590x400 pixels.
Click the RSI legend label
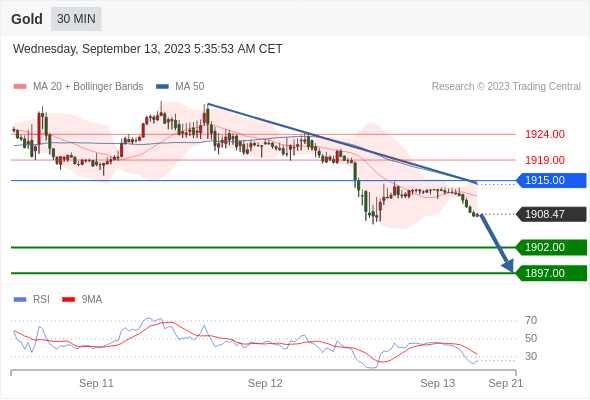(41, 300)
